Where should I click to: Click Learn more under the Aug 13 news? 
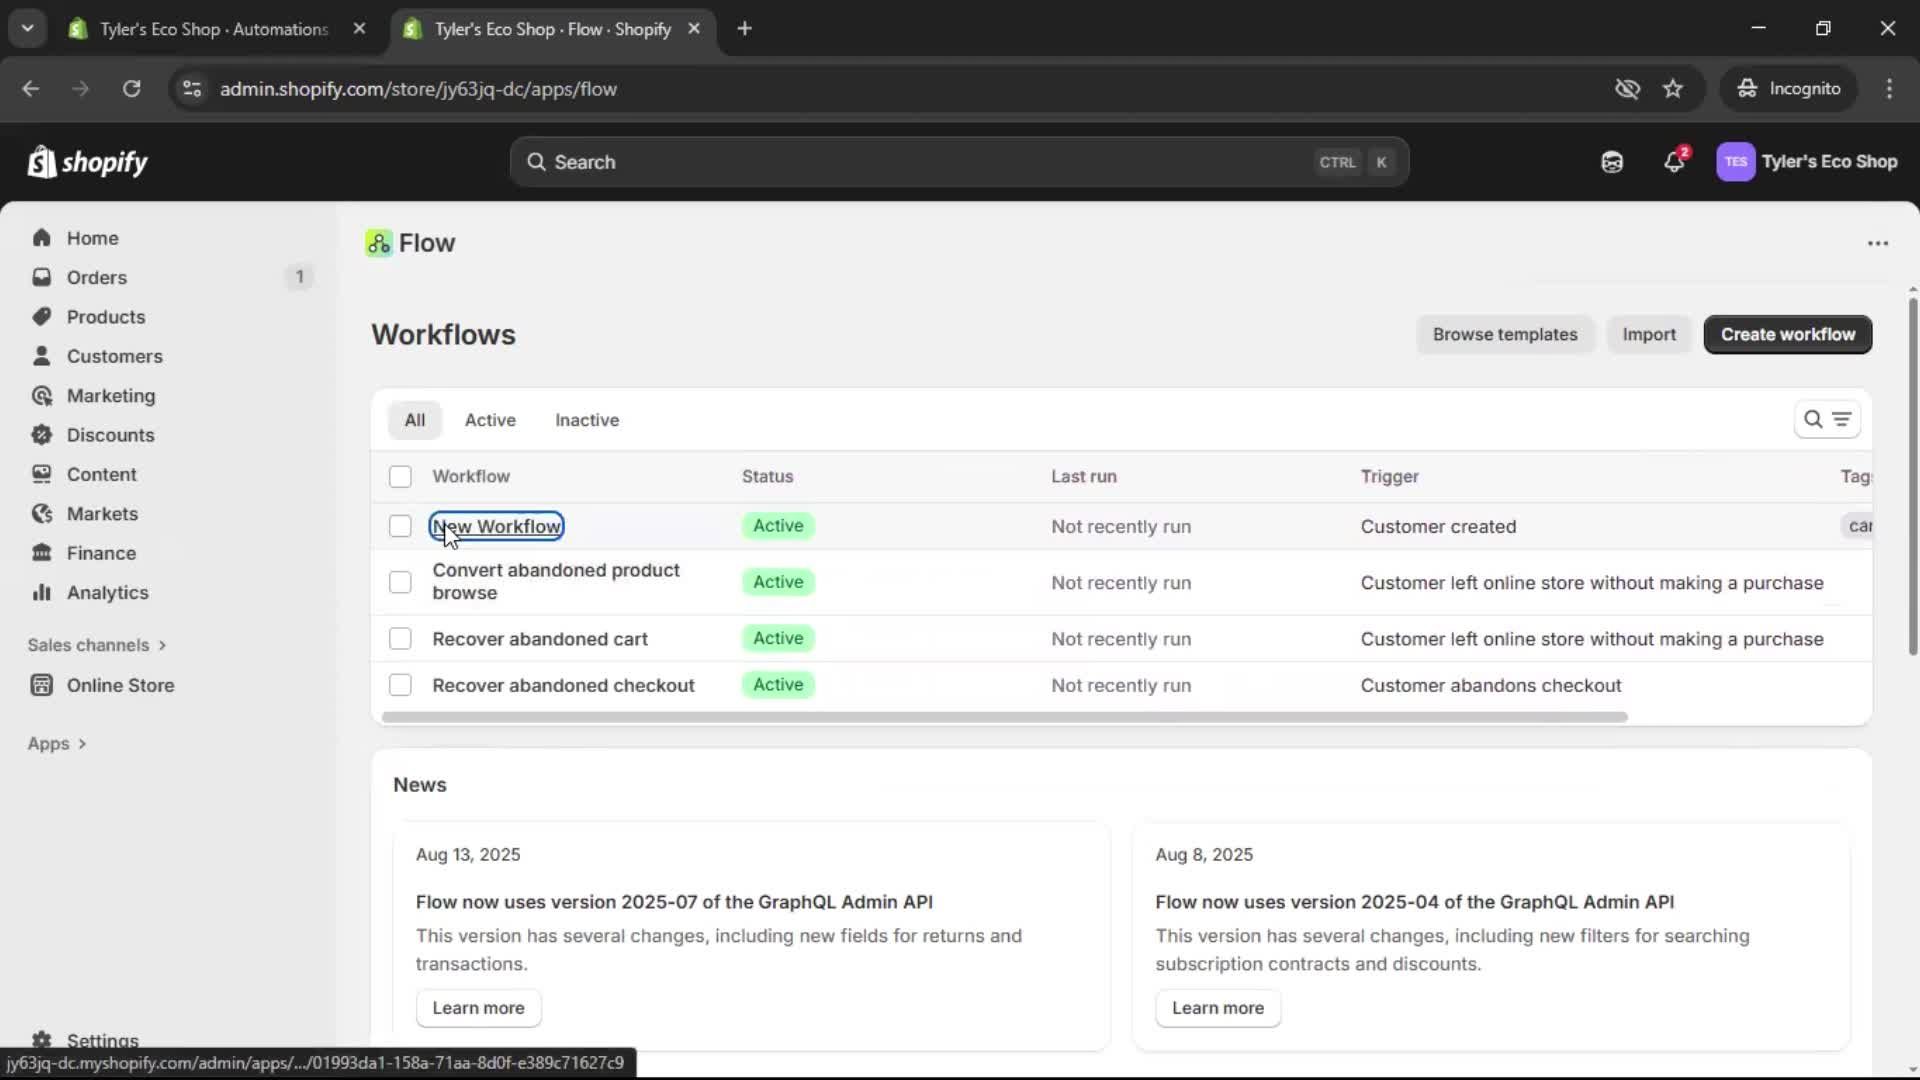477,1007
